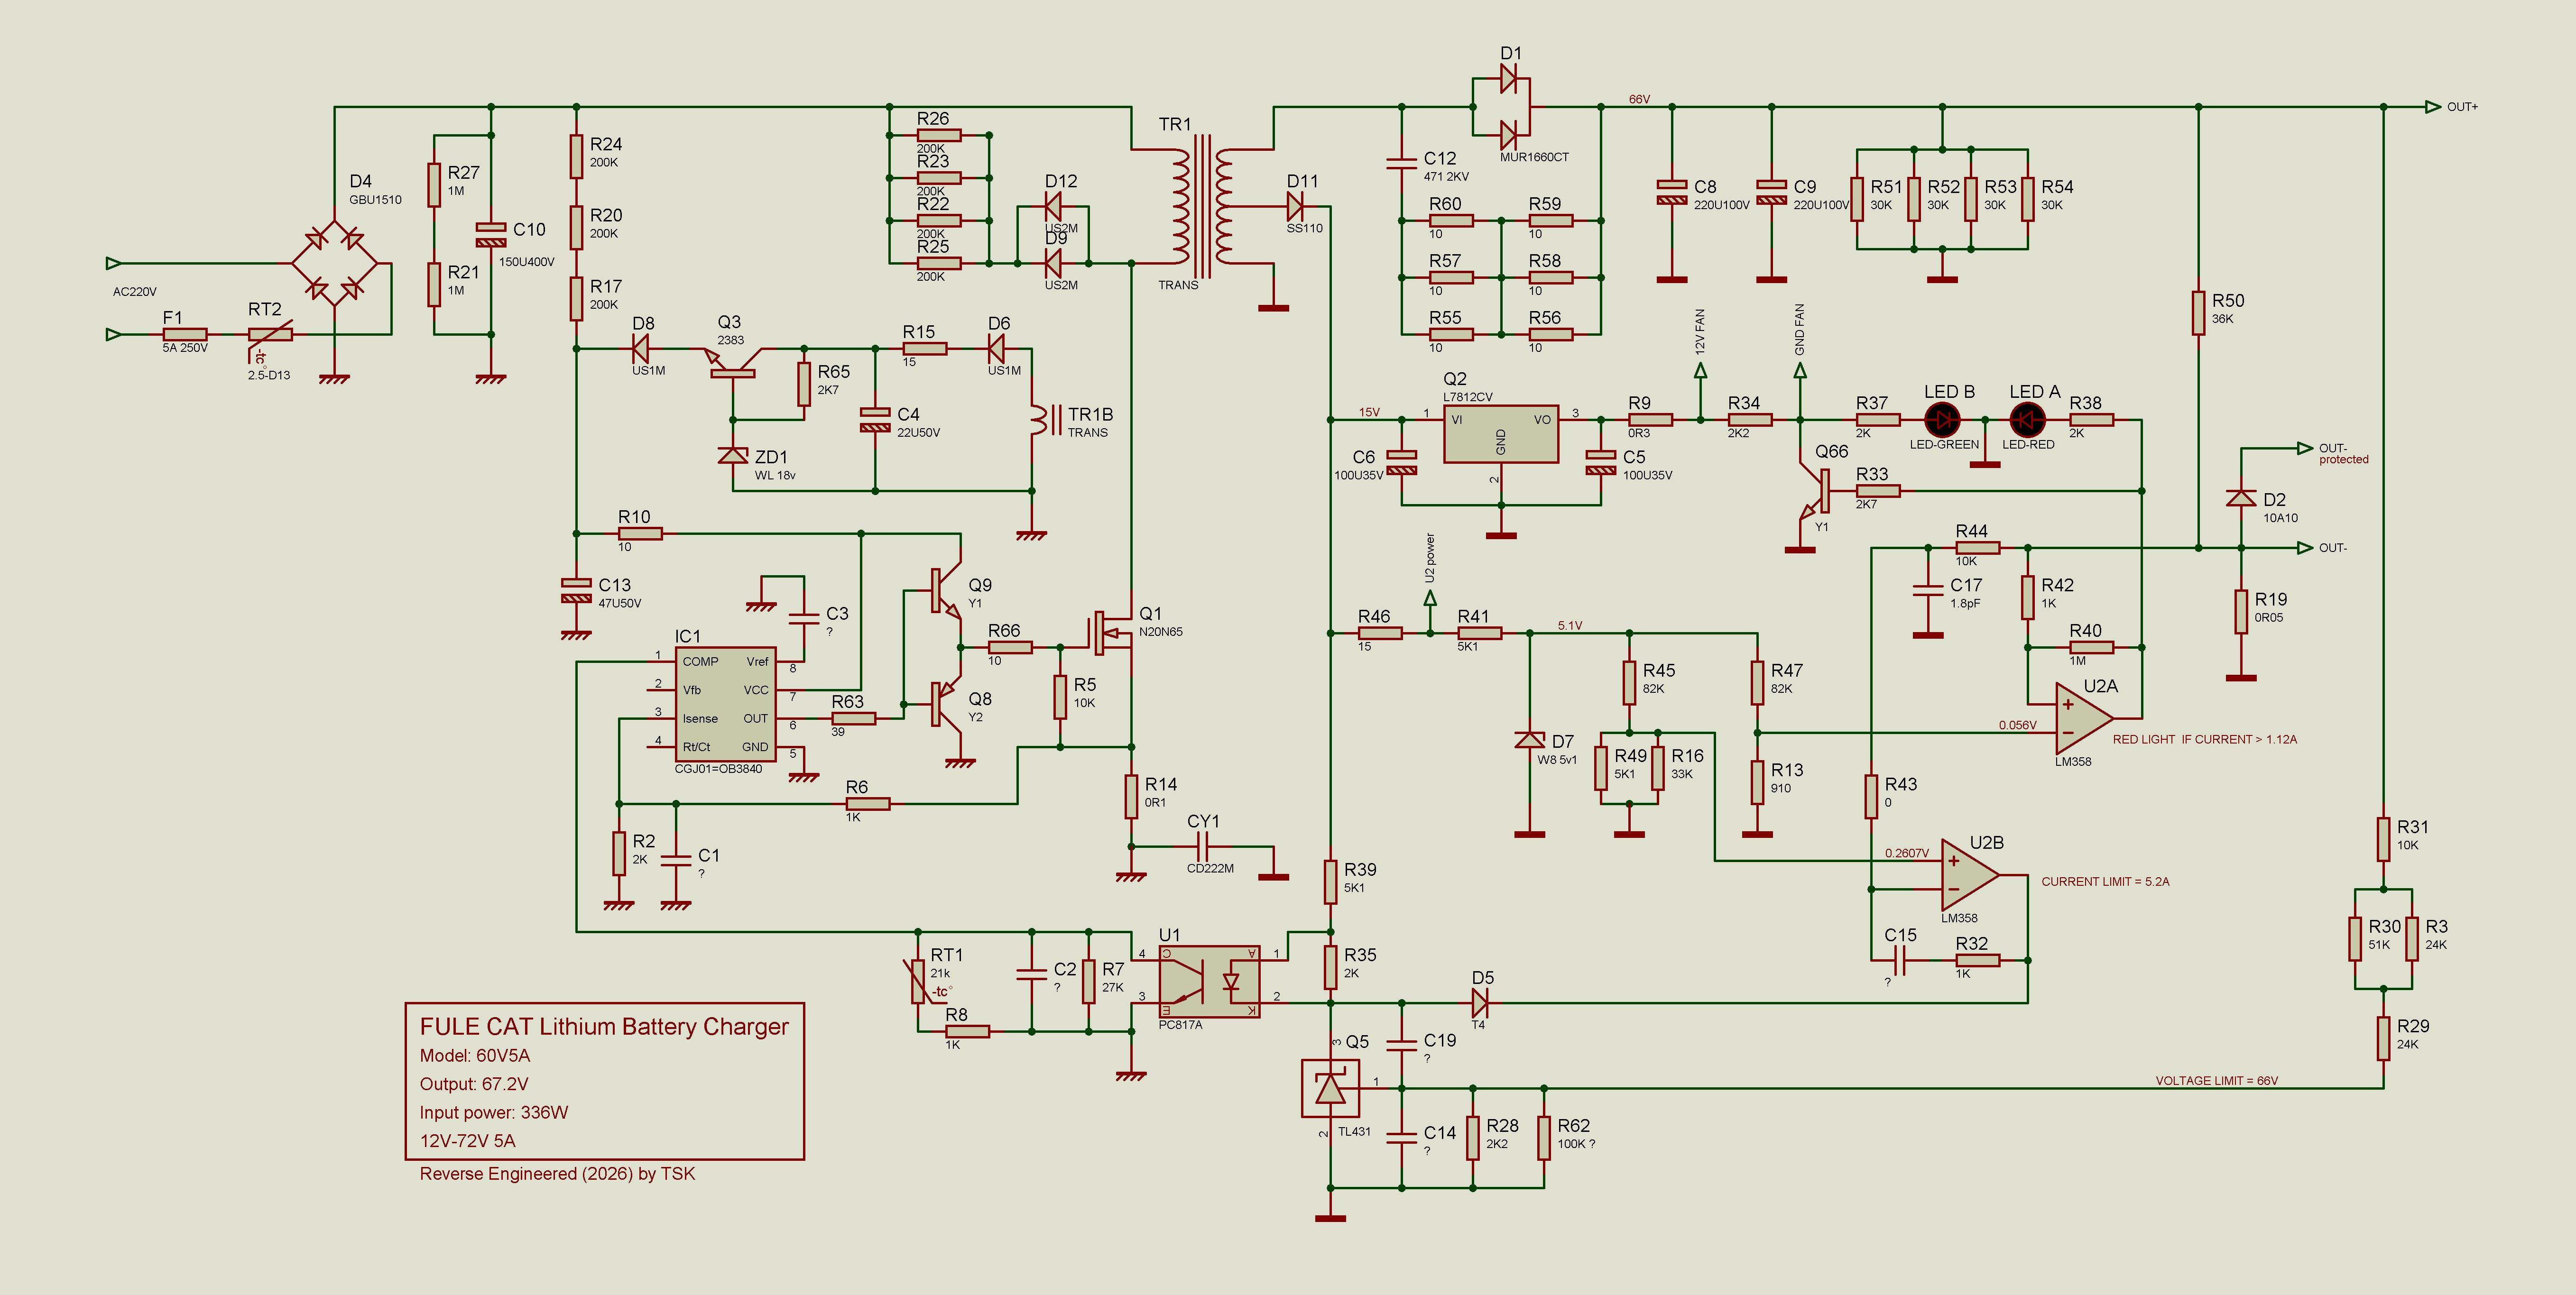This screenshot has width=2576, height=1295.
Task: Click the "5.1V" net voltage label
Action: point(1570,626)
